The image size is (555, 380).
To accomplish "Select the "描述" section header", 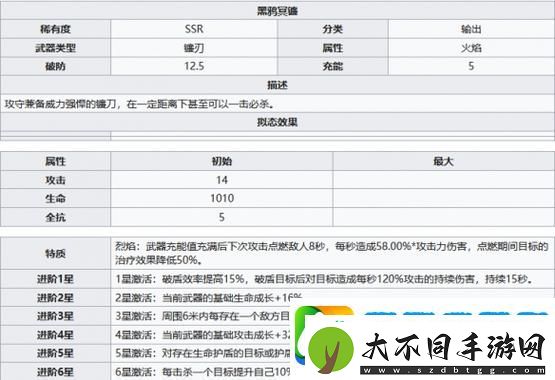I will (277, 85).
